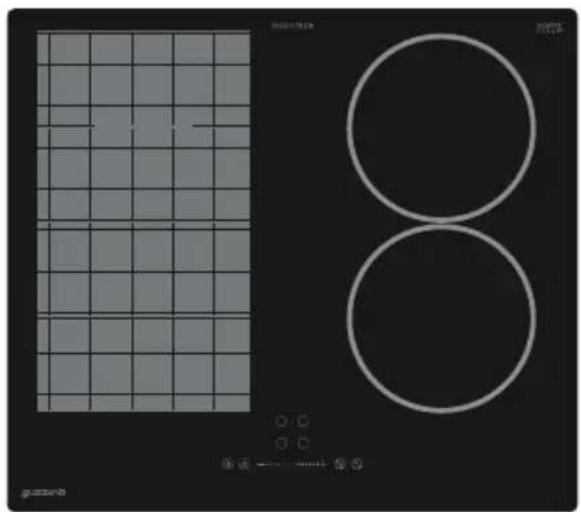Image resolution: width=581 pixels, height=512 pixels.
Task: Tap the rightmost icon in the control row
Action: click(357, 464)
